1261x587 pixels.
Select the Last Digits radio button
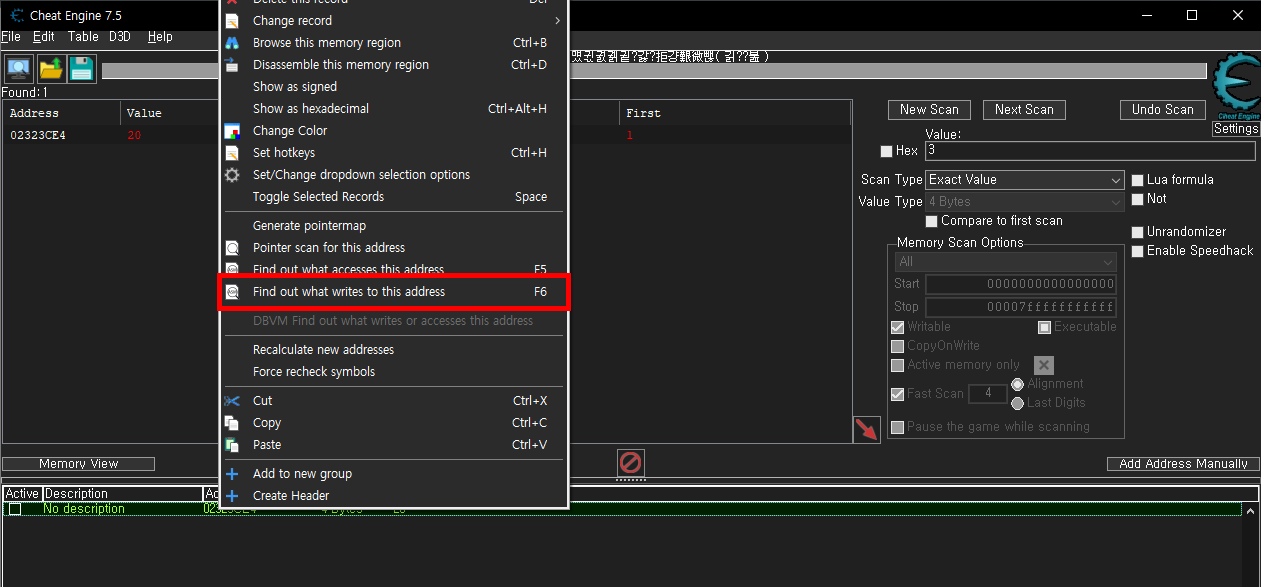tap(1018, 403)
